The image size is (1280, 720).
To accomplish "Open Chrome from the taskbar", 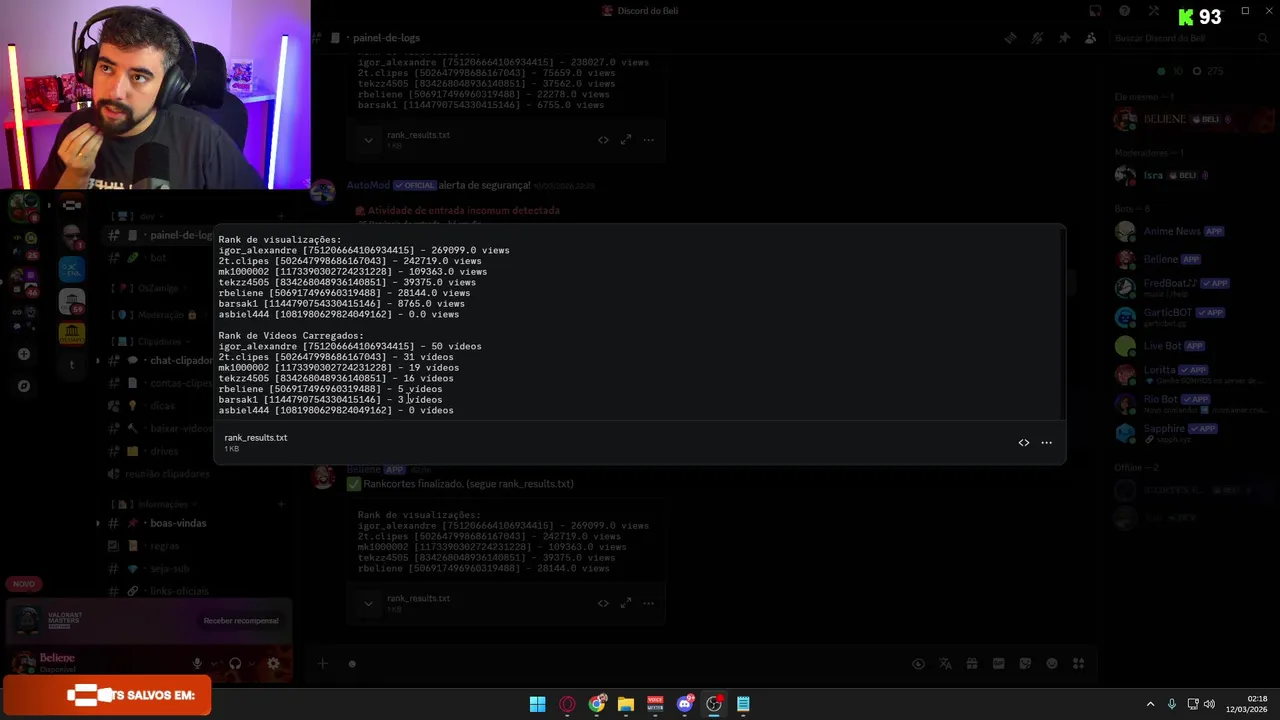I will [597, 704].
